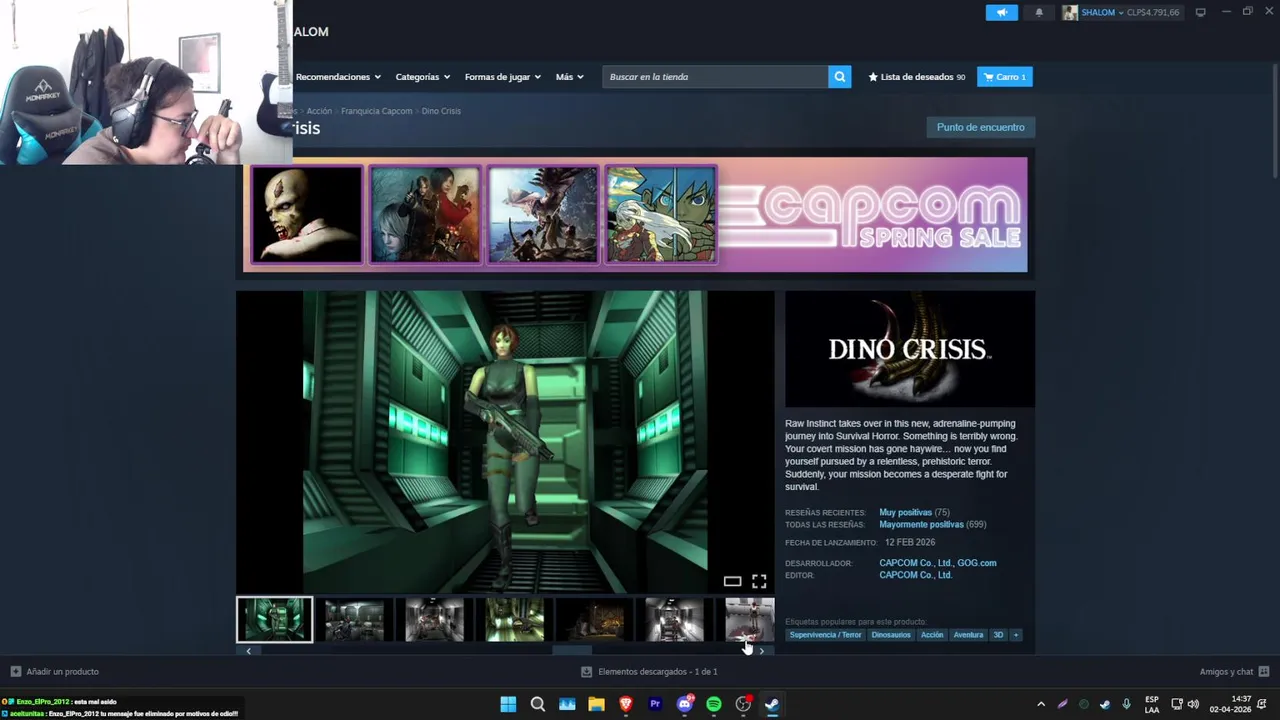The image size is (1280, 720).
Task: Click the store search magnifier button
Action: point(840,77)
